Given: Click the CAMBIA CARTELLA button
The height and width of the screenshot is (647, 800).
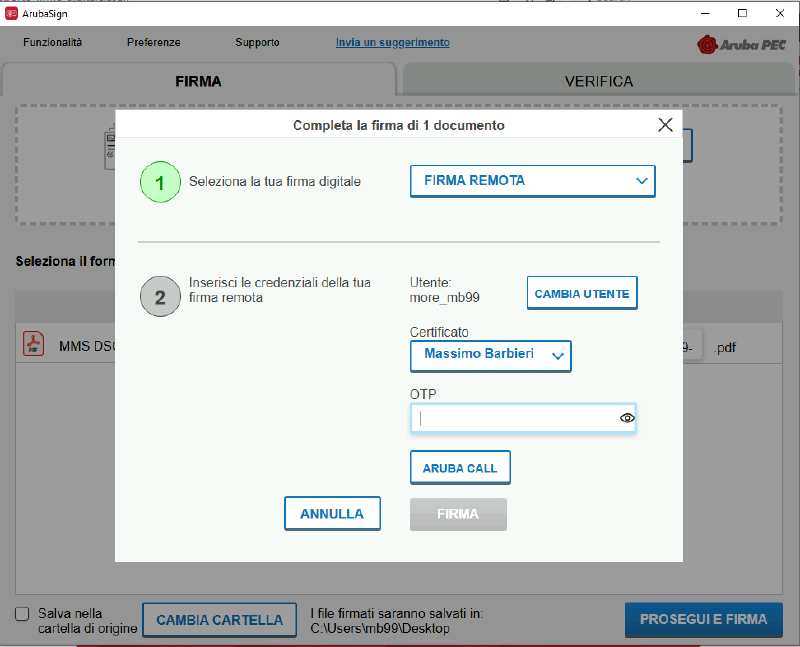Looking at the screenshot, I should [219, 620].
